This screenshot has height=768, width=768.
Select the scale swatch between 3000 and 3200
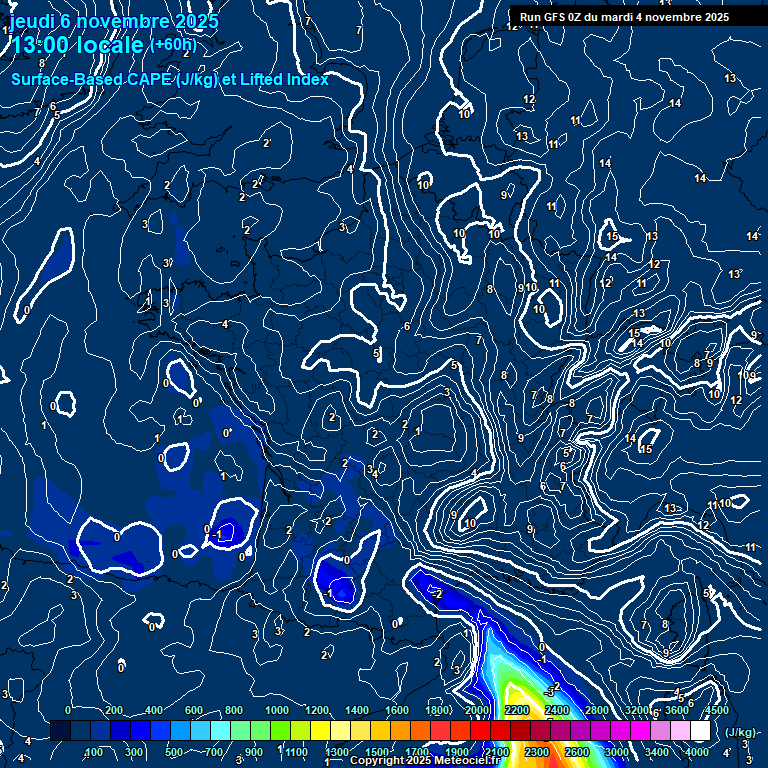(x=620, y=730)
